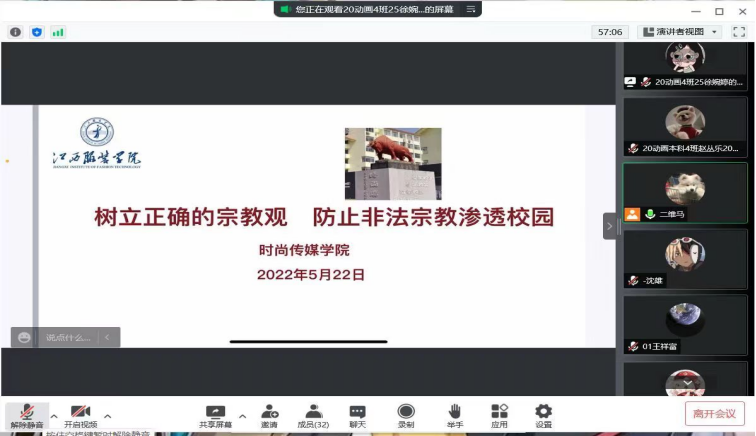The image size is (756, 436).
Task: Click the red 离开会议 button
Action: 713,413
